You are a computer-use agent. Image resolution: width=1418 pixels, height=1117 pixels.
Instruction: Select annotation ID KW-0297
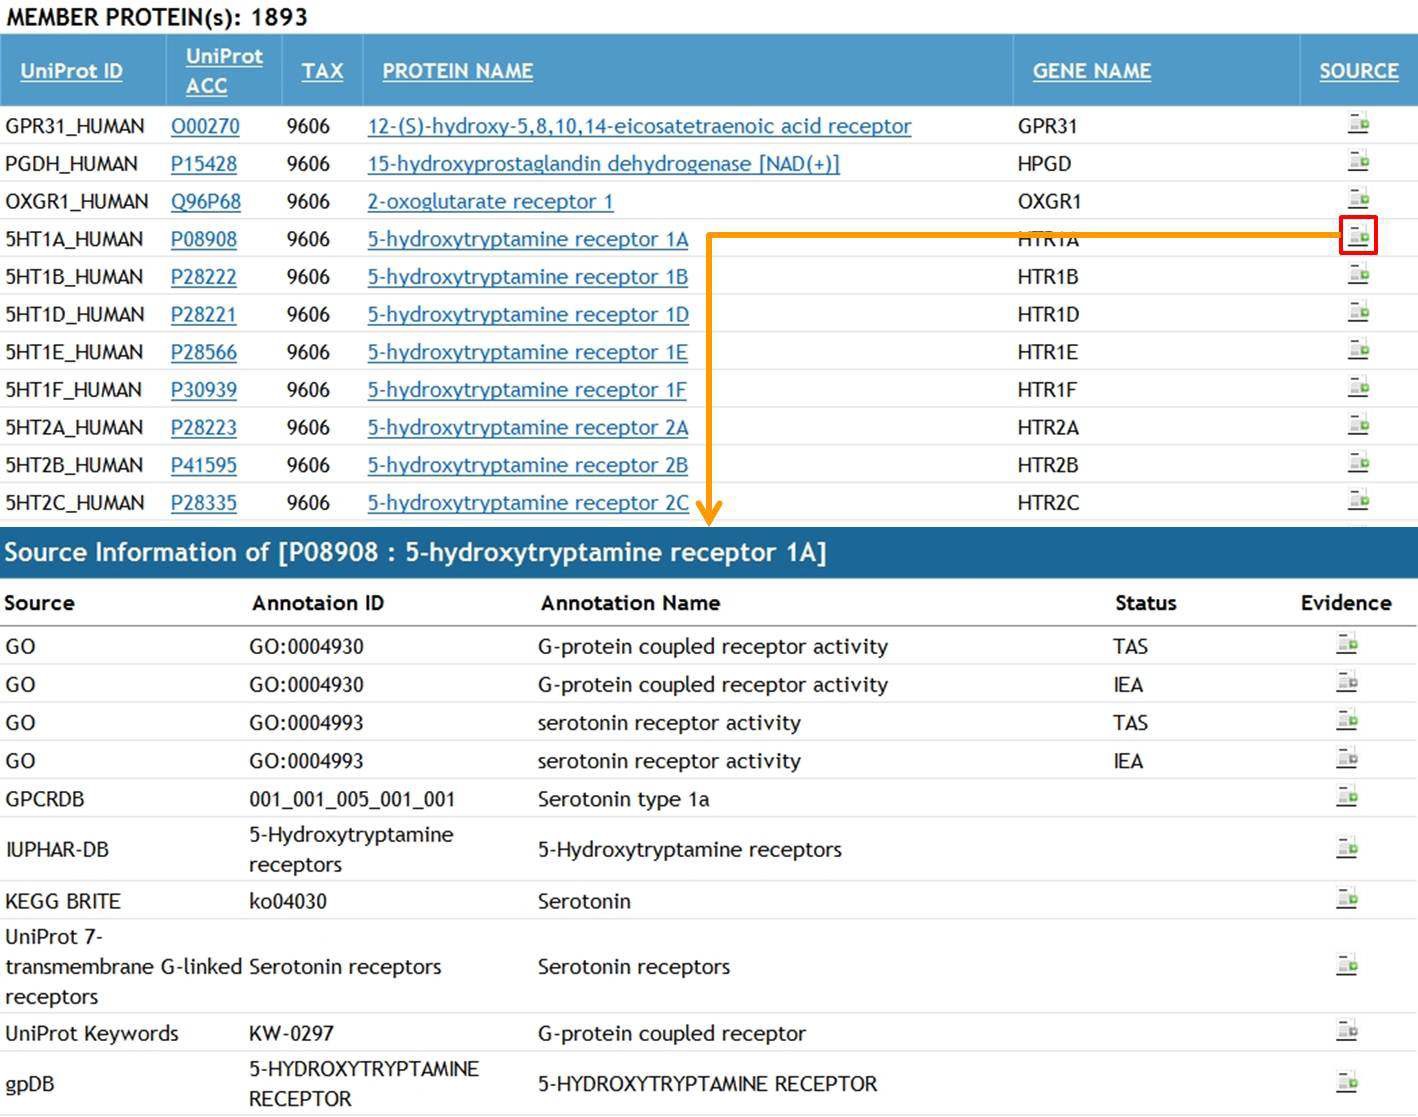291,1033
